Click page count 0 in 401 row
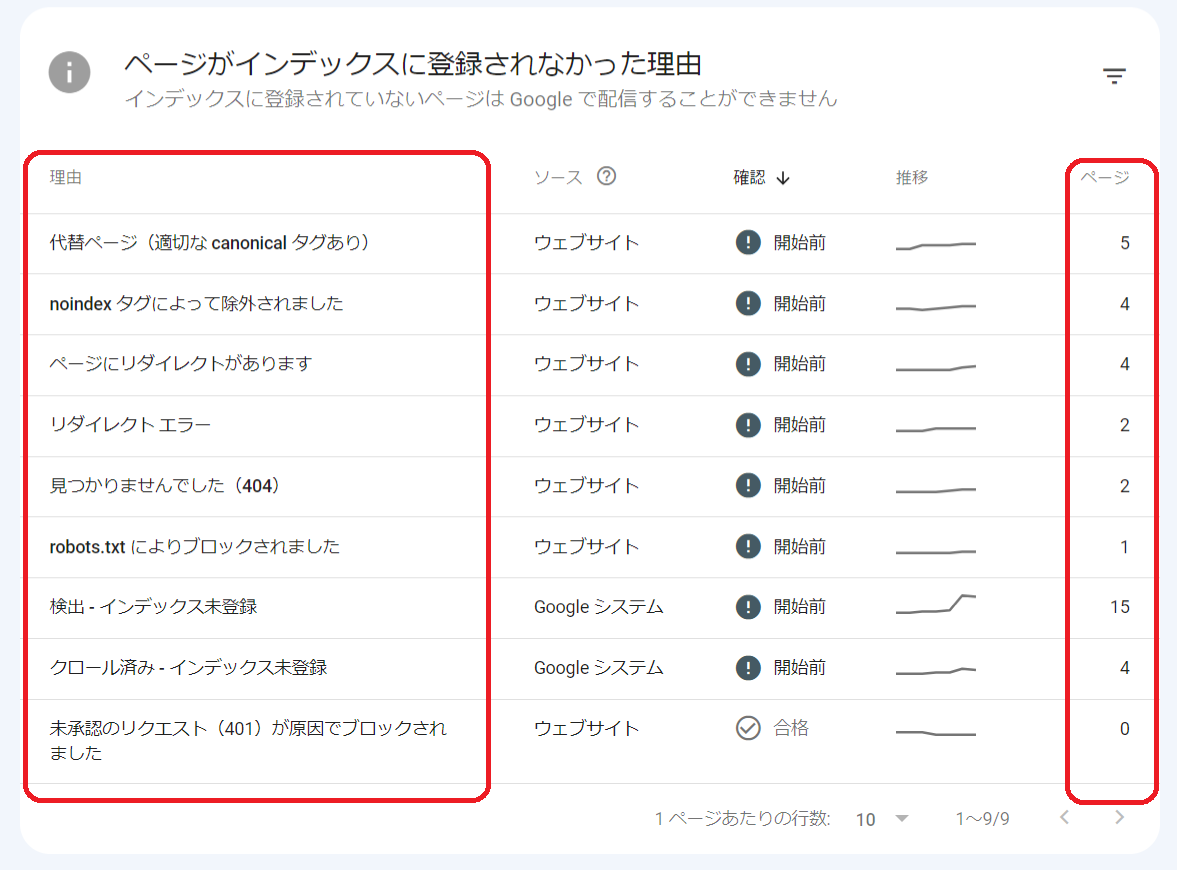Image resolution: width=1177 pixels, height=870 pixels. pyautogui.click(x=1124, y=728)
